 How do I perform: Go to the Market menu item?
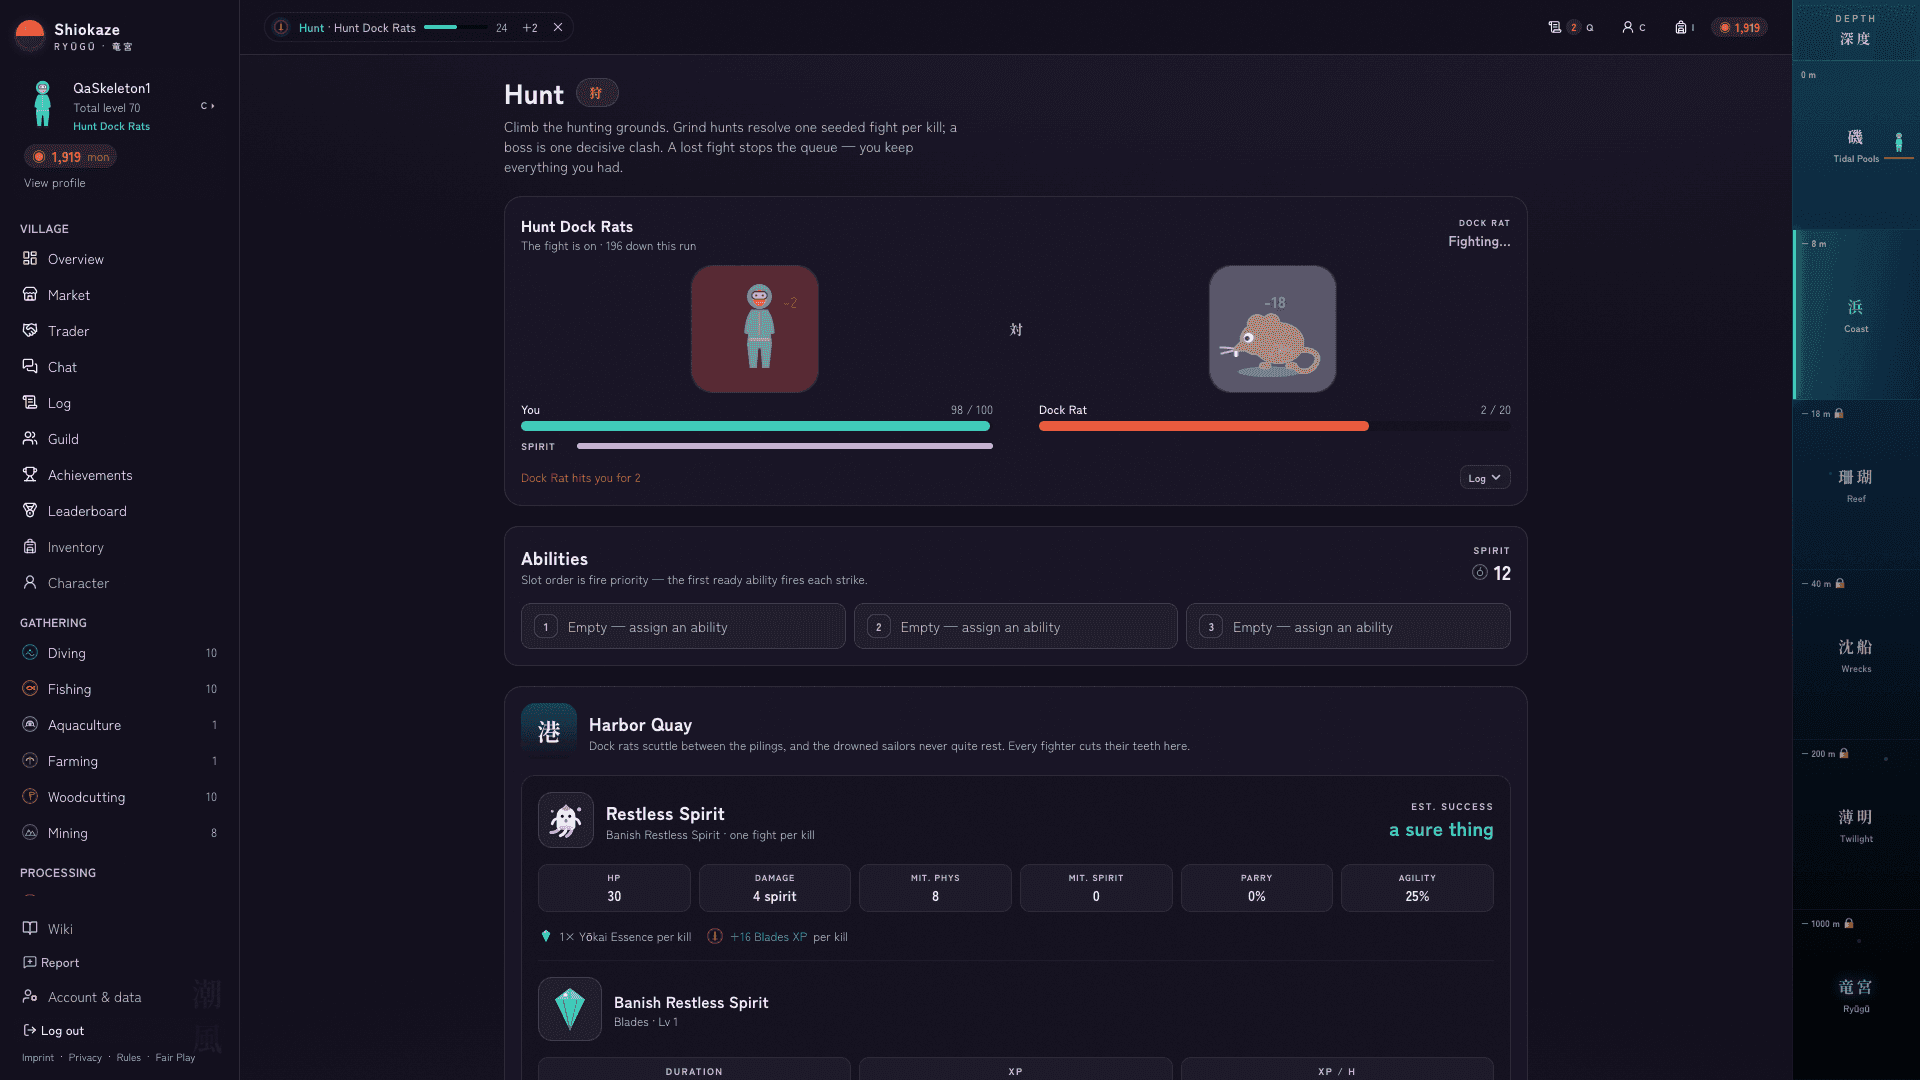click(120, 295)
